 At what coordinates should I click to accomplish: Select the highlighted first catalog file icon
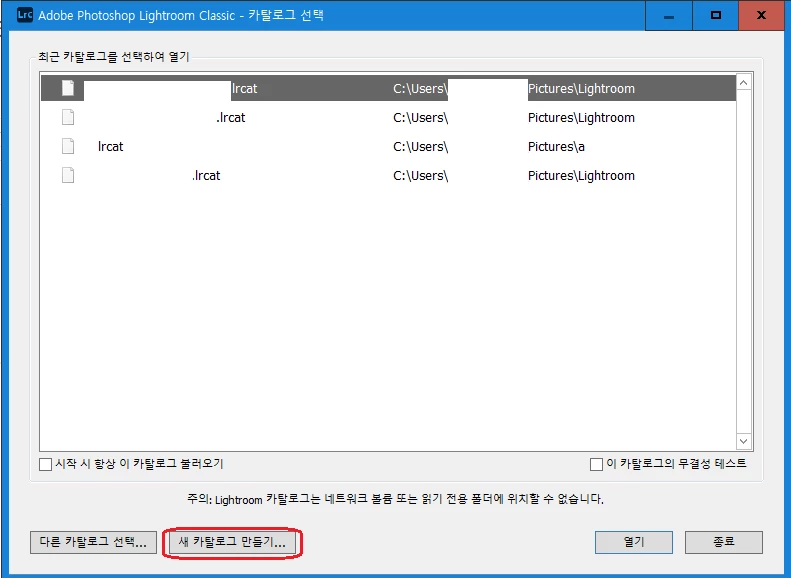[68, 88]
